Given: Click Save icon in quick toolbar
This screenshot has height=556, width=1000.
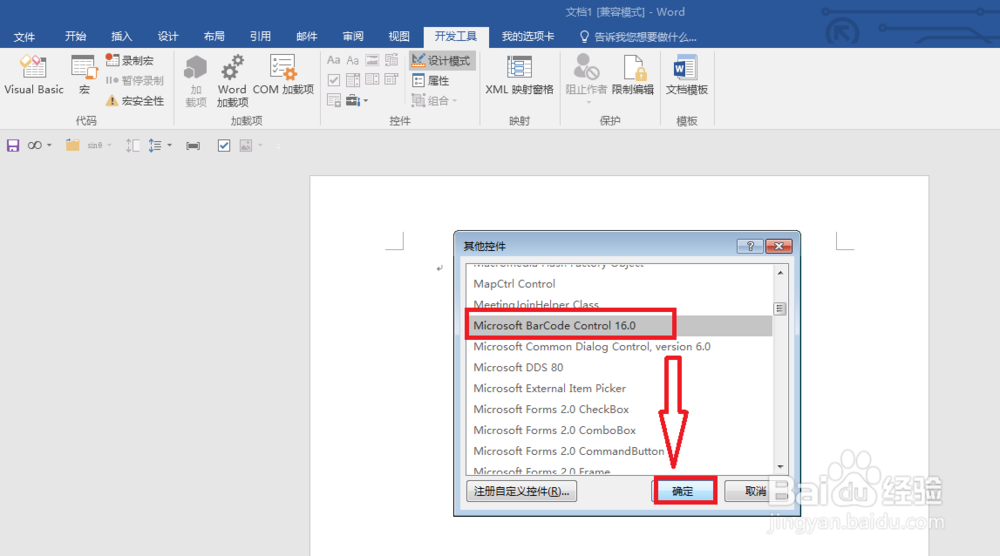Looking at the screenshot, I should 13,145.
